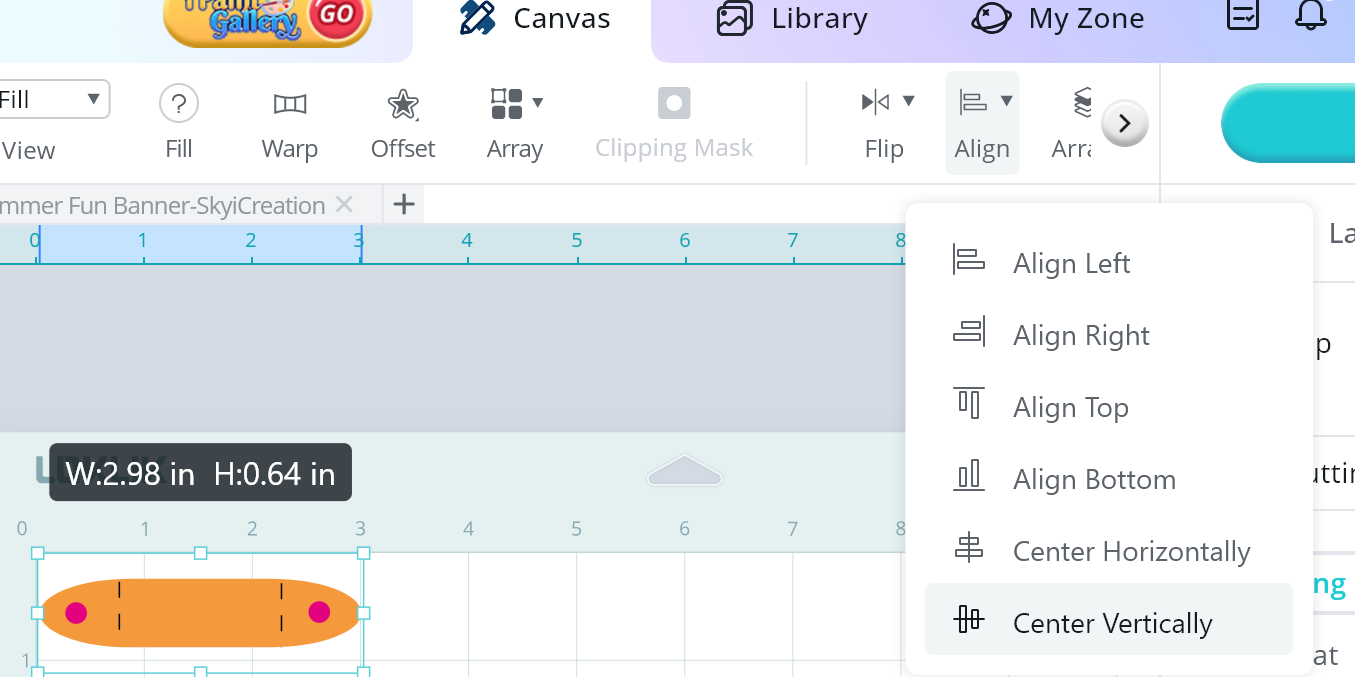Switch to the Library tab

click(792, 18)
